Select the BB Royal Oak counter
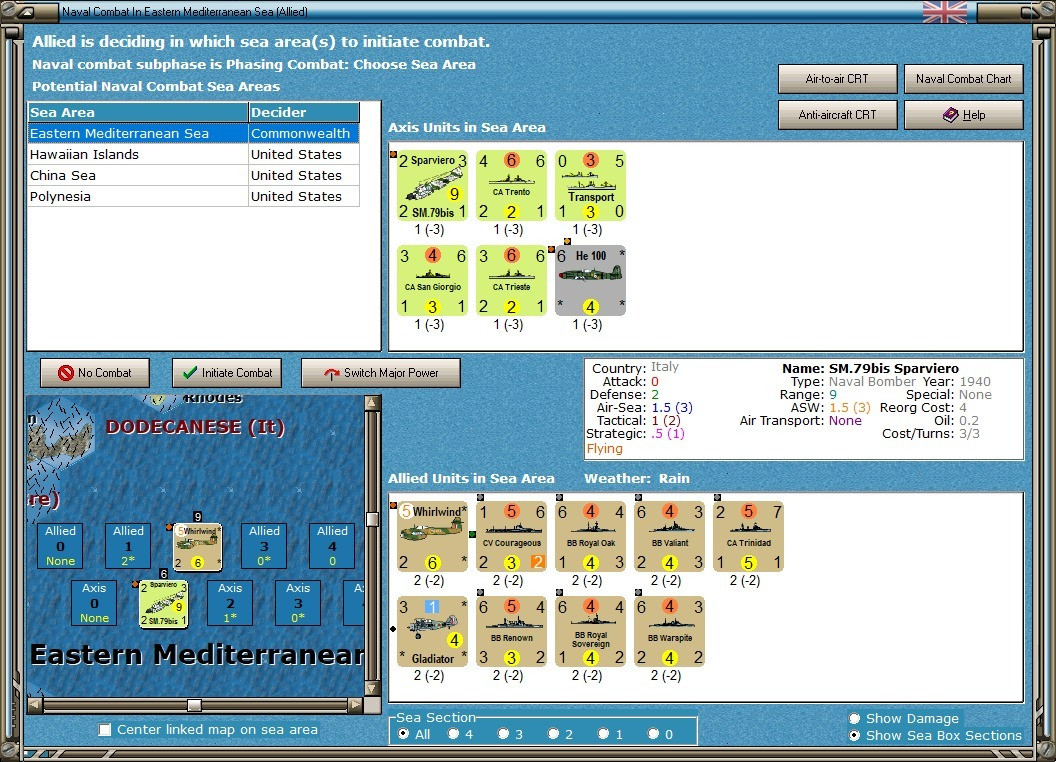Image resolution: width=1056 pixels, height=762 pixels. click(591, 536)
